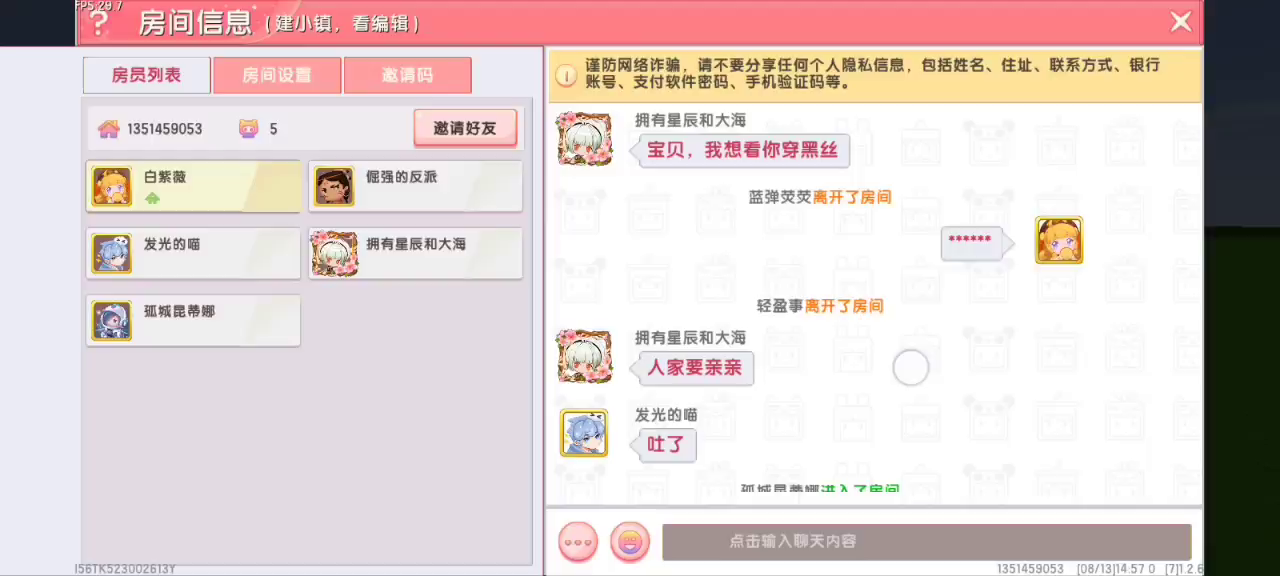Open the emoji sticker button

coord(630,542)
